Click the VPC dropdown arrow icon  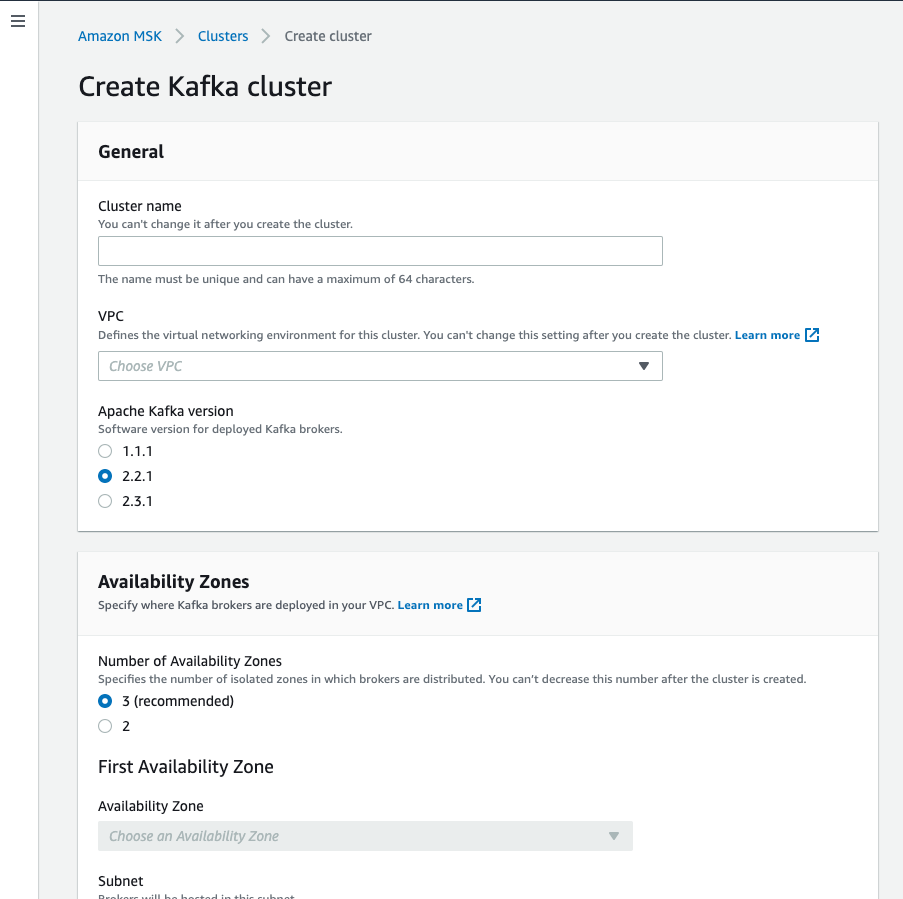tap(645, 366)
